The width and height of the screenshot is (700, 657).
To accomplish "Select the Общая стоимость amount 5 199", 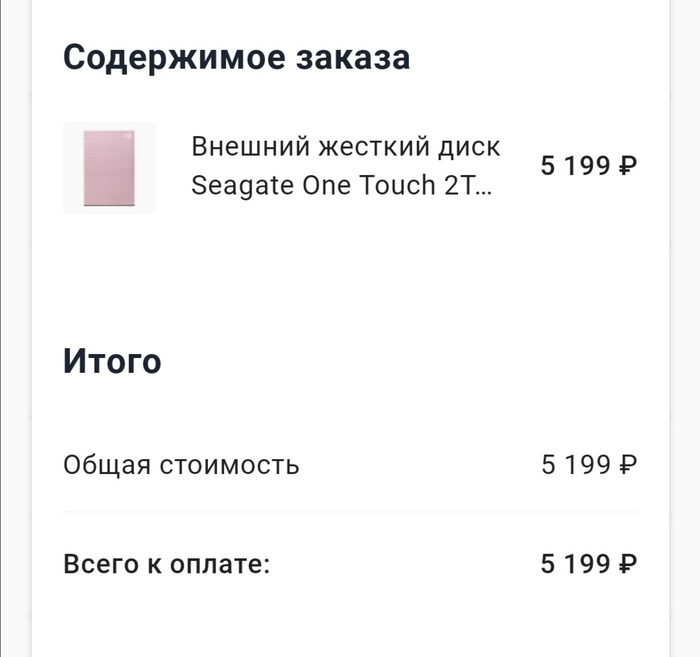I will [575, 465].
